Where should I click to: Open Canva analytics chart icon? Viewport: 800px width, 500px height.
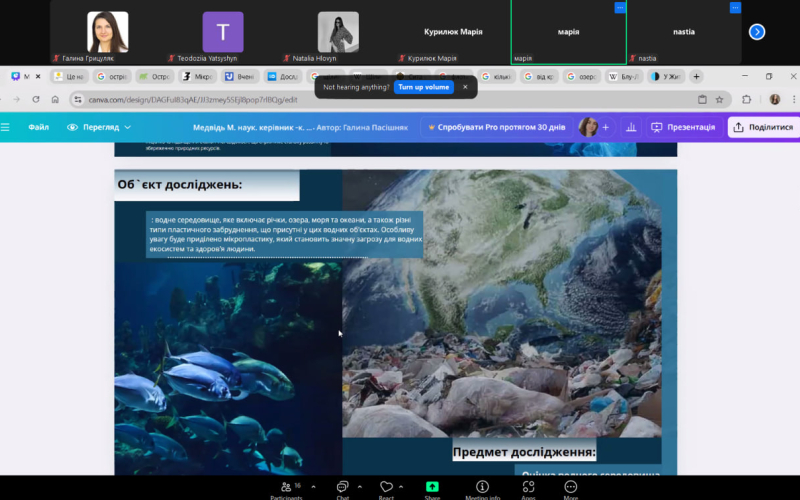[x=631, y=127]
